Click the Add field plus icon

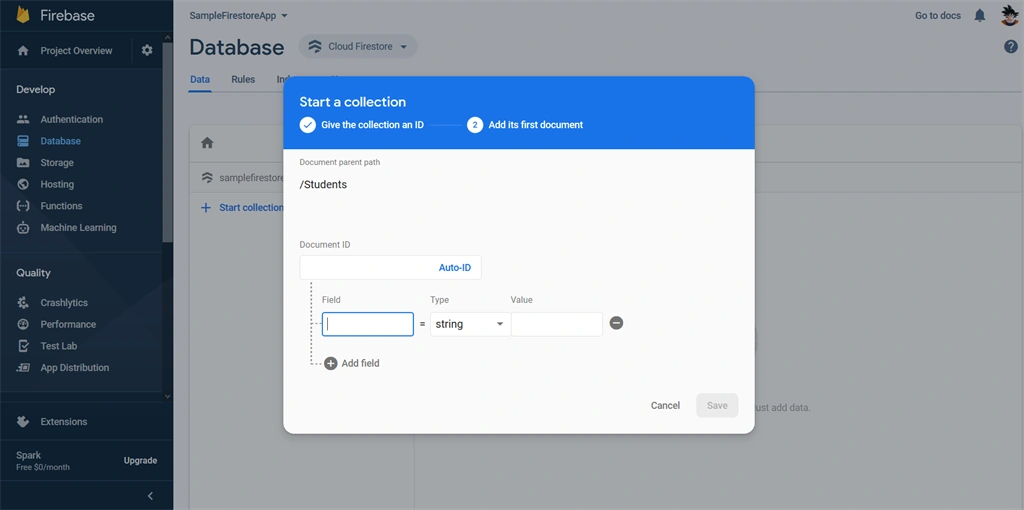330,363
